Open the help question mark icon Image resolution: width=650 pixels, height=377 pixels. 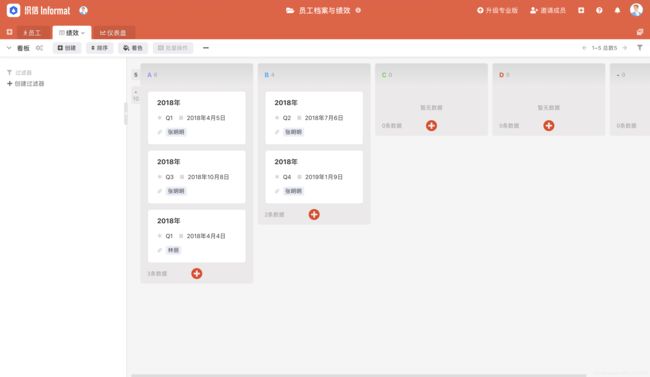[x=599, y=10]
